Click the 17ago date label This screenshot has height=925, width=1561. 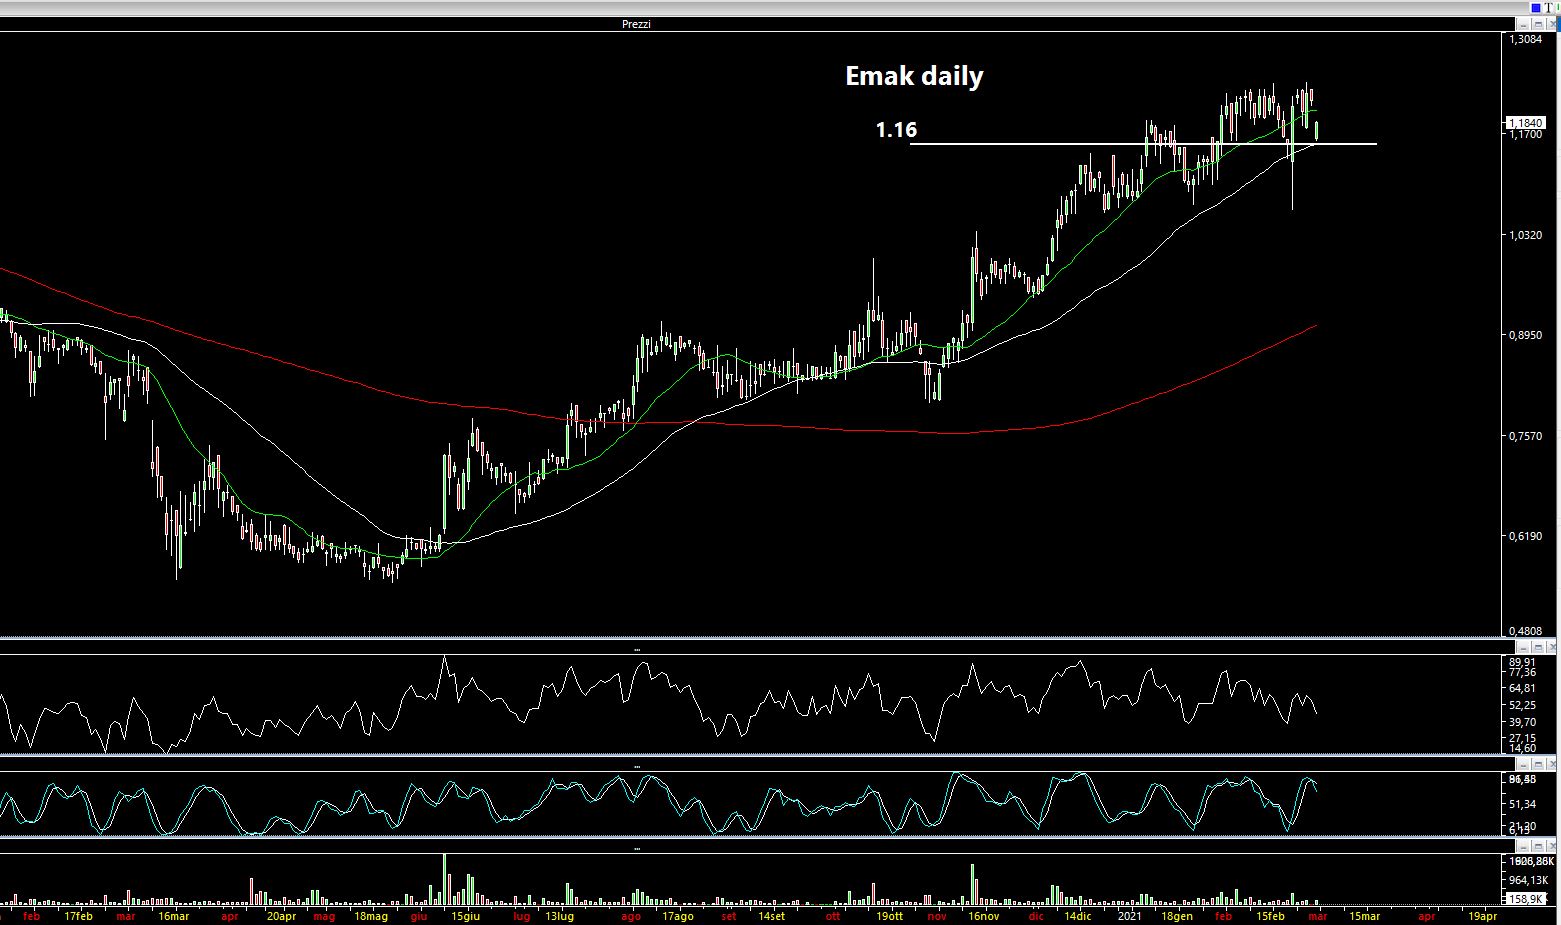click(677, 916)
